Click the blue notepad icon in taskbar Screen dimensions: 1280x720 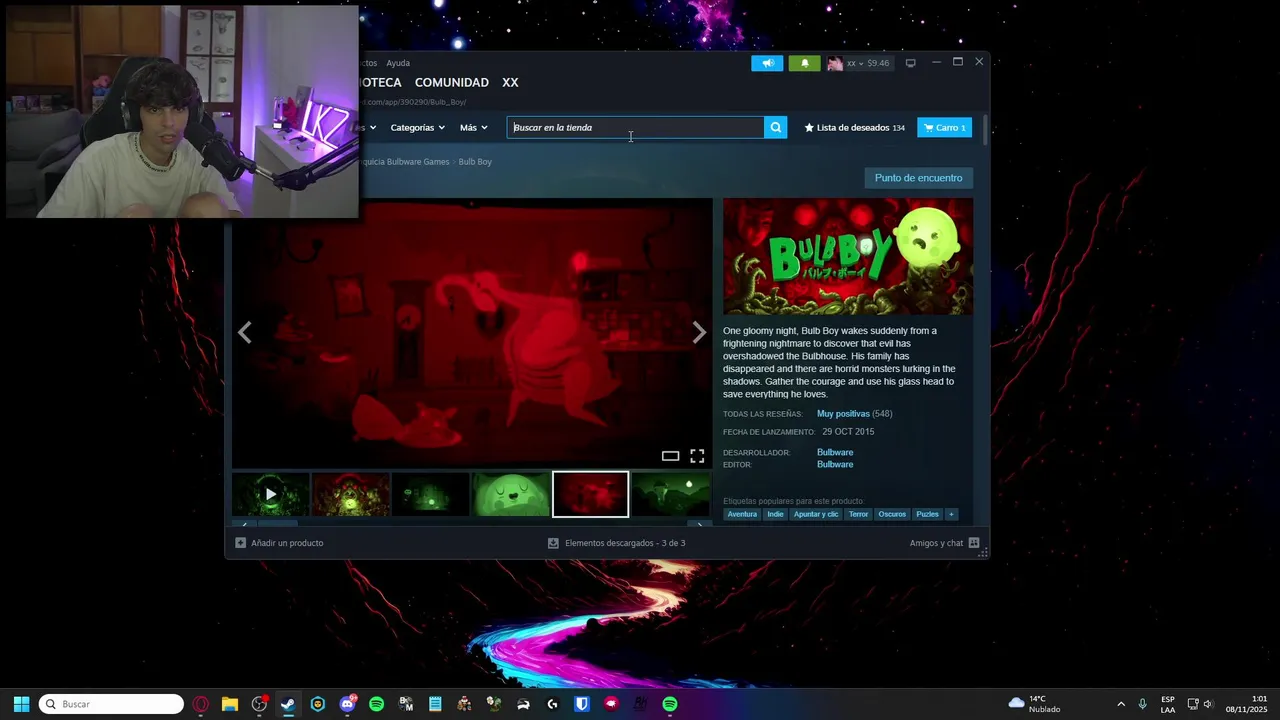pos(435,704)
